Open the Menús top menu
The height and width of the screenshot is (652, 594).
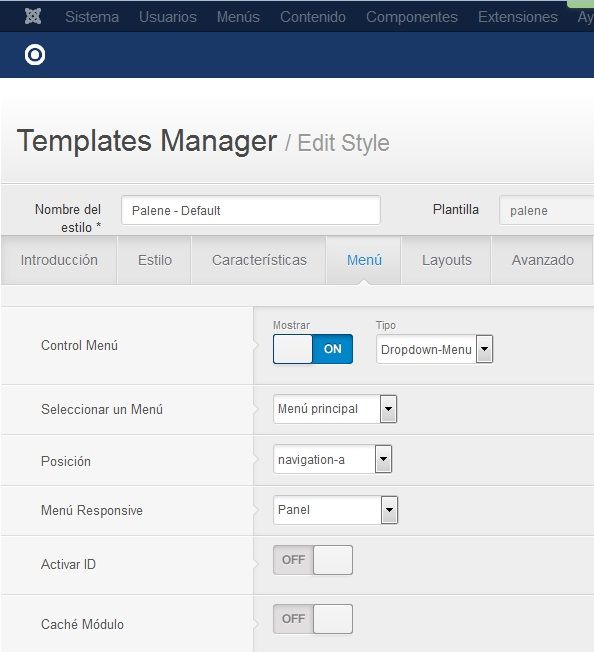coord(238,17)
